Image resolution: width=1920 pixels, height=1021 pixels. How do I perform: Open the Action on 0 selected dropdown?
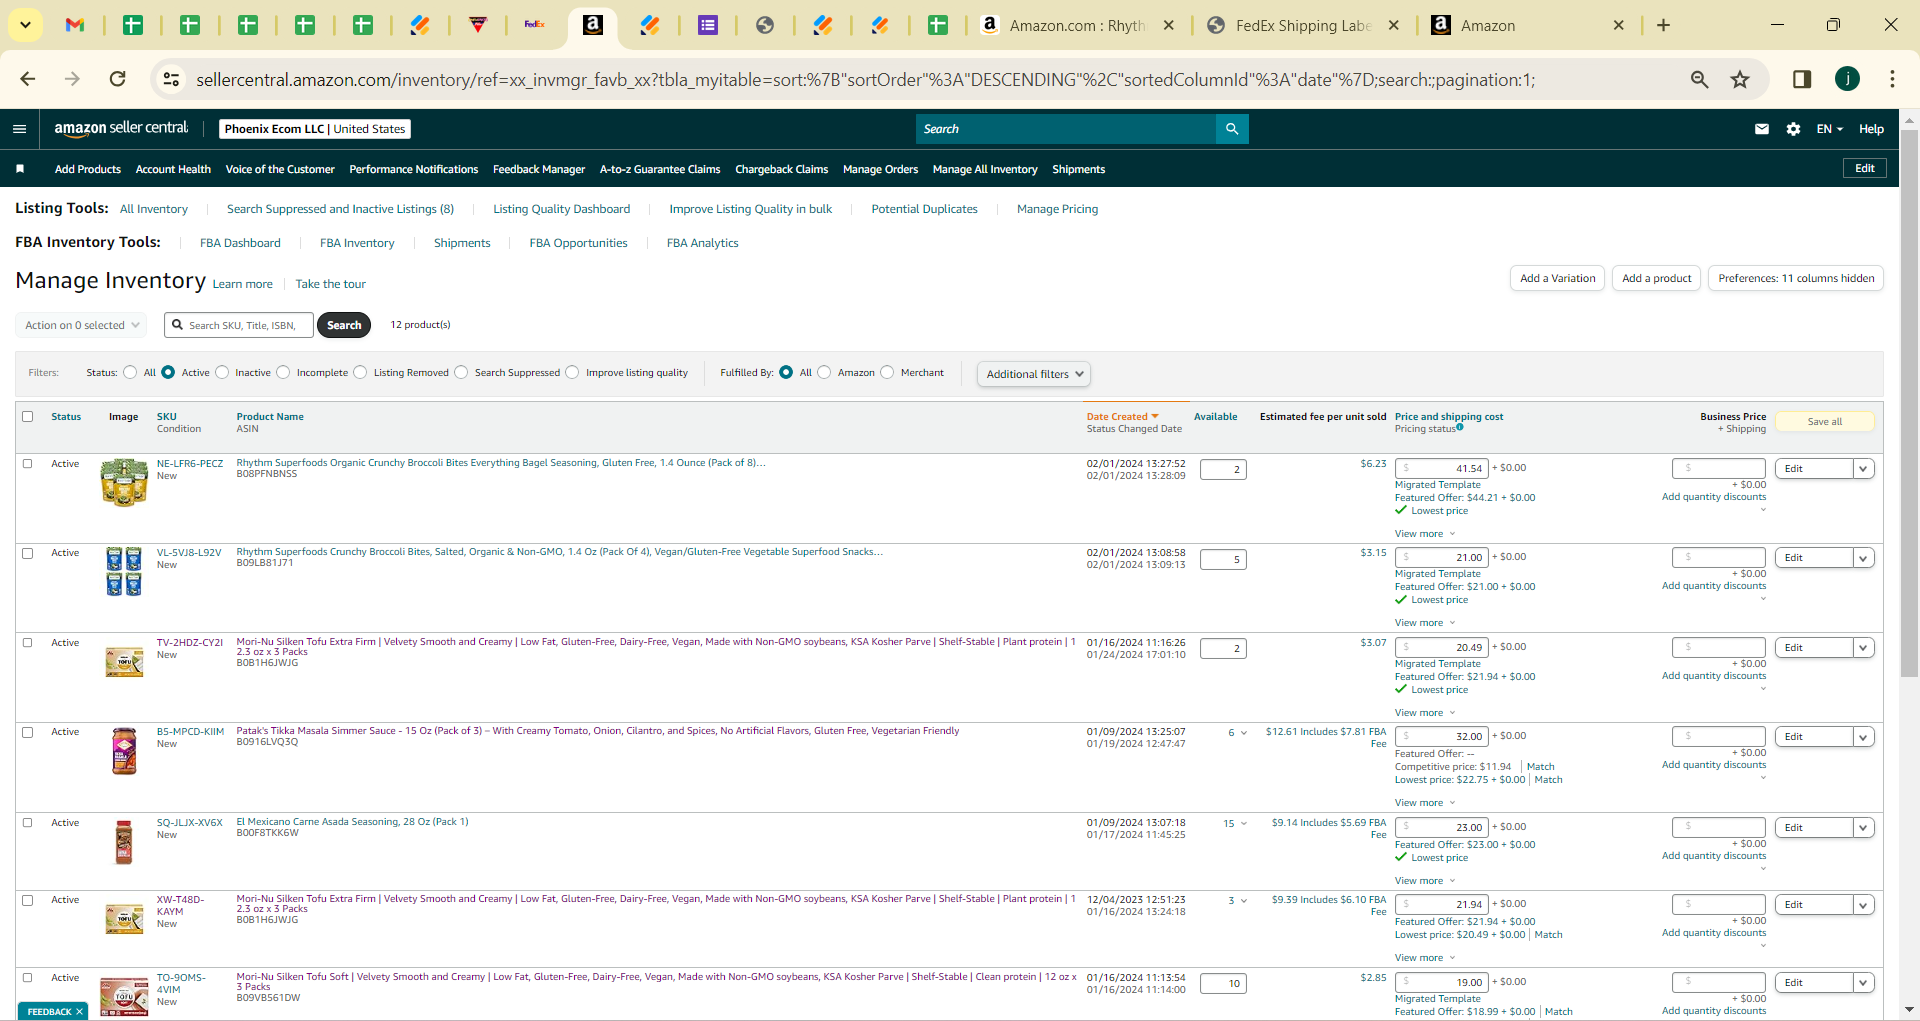click(81, 325)
